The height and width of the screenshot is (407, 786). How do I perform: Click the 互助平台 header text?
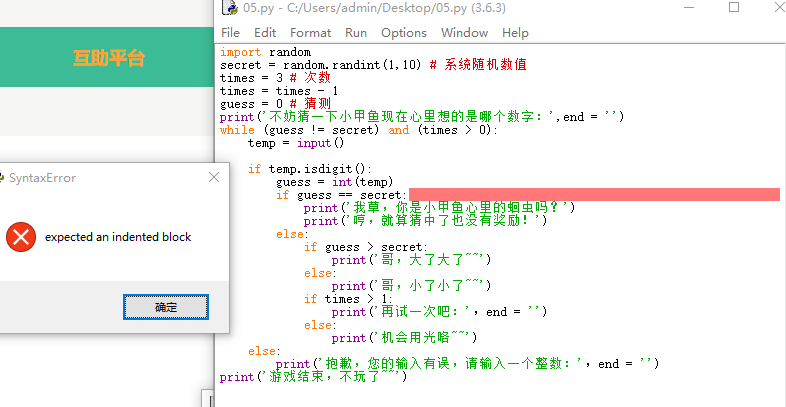(108, 57)
